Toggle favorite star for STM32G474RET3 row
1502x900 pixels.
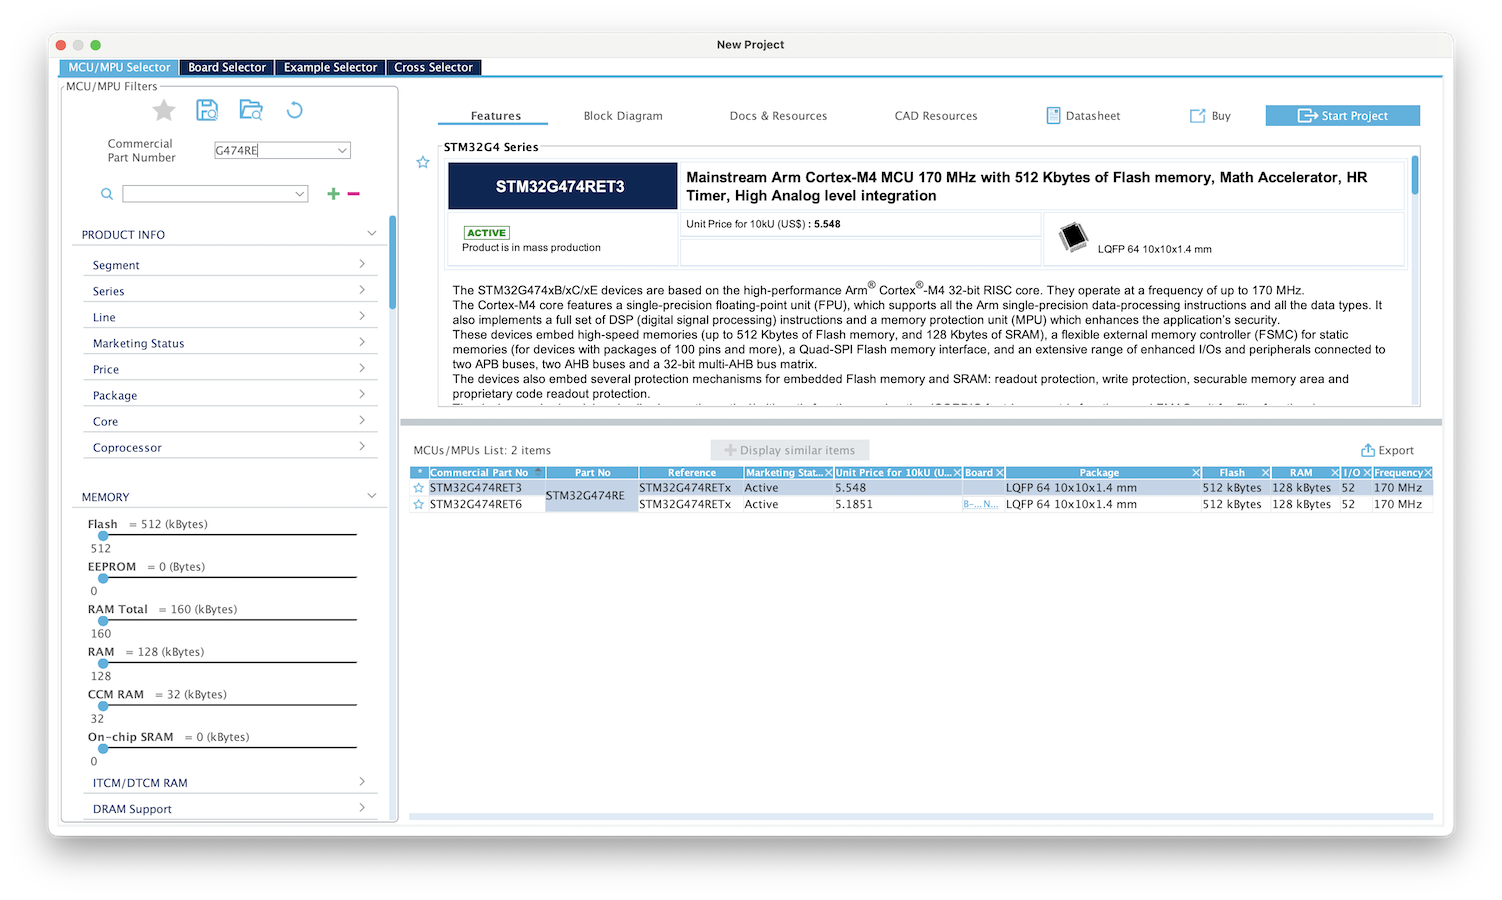(419, 488)
